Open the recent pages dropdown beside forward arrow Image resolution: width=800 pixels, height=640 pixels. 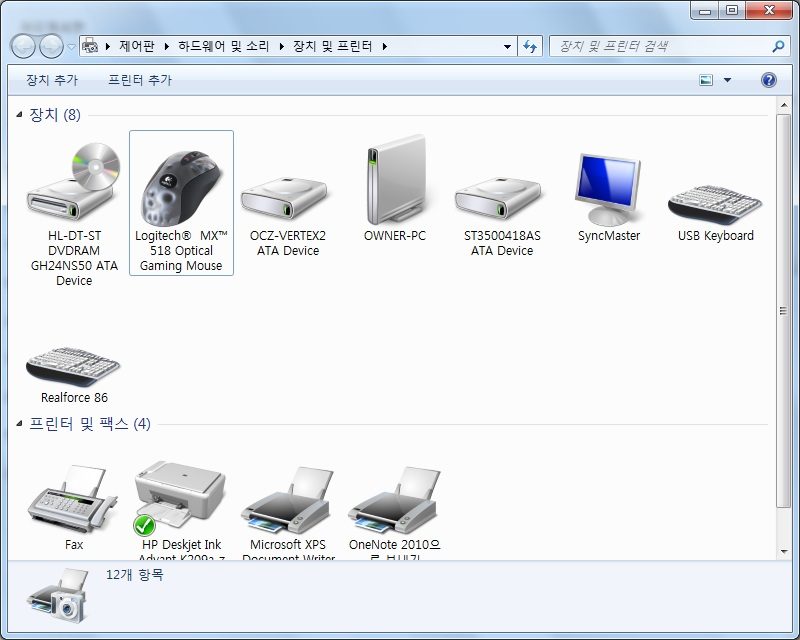pyautogui.click(x=71, y=47)
